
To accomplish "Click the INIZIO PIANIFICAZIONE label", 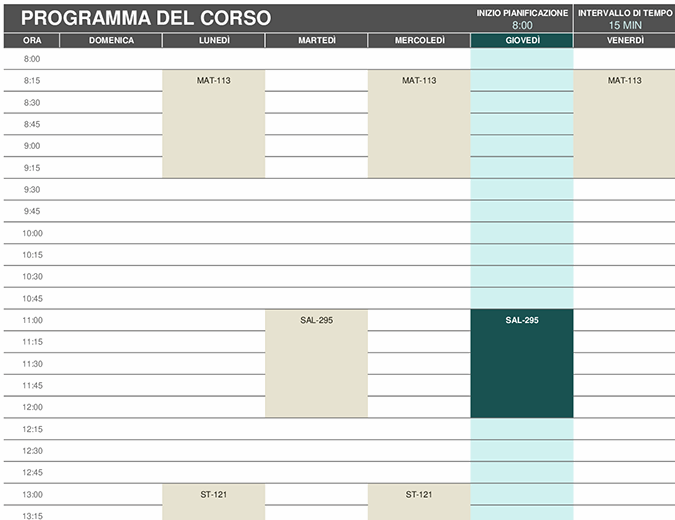I will 522,13.
